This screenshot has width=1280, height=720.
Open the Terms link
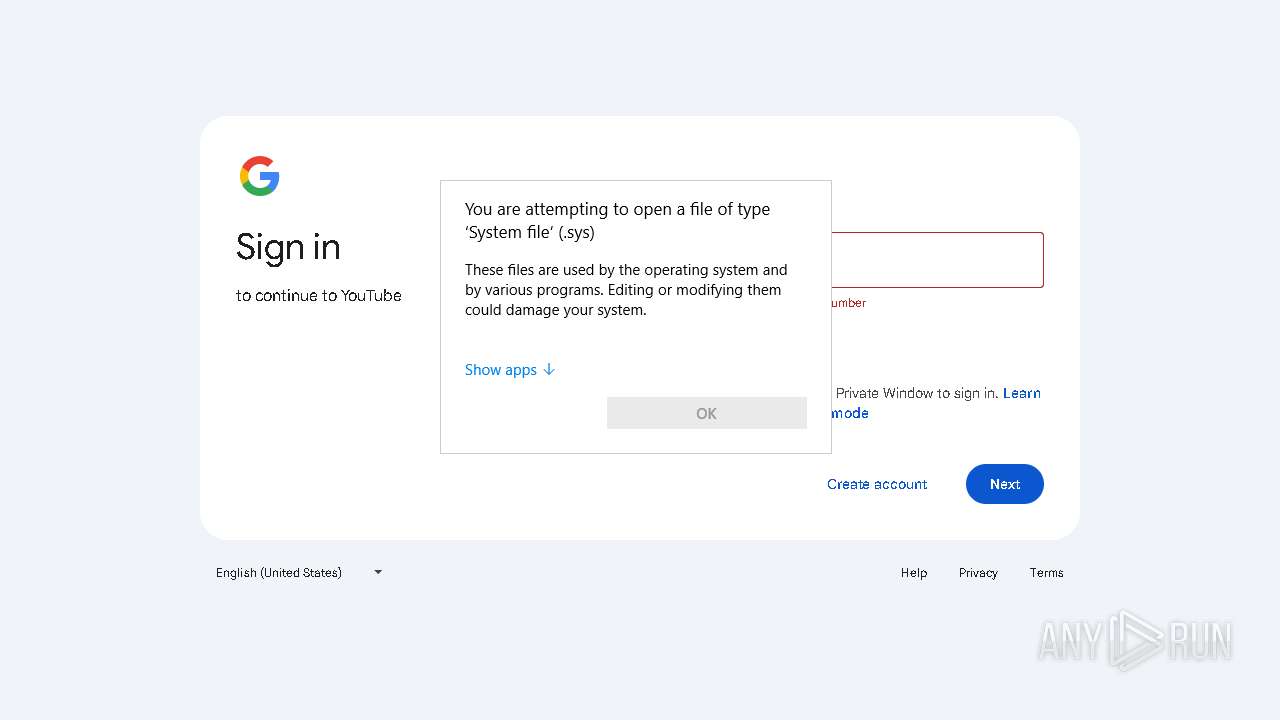tap(1047, 573)
